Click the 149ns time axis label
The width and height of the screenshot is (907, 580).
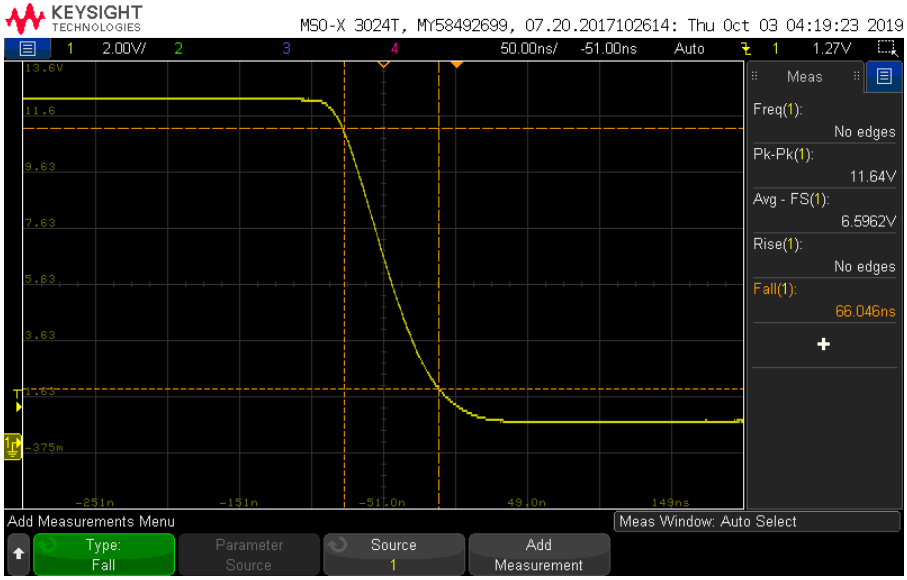(670, 503)
